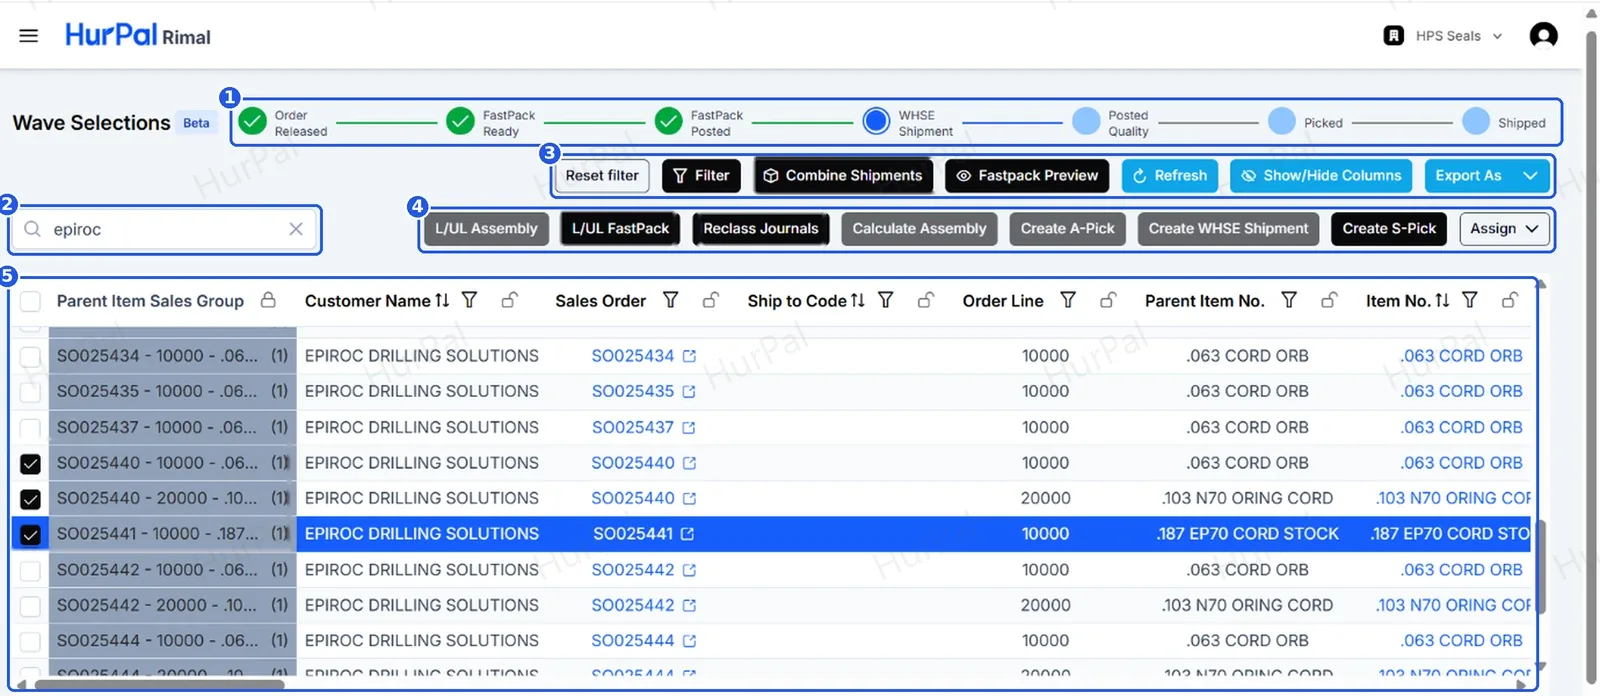Focus the epiroc search field
1600x696 pixels.
(x=165, y=229)
